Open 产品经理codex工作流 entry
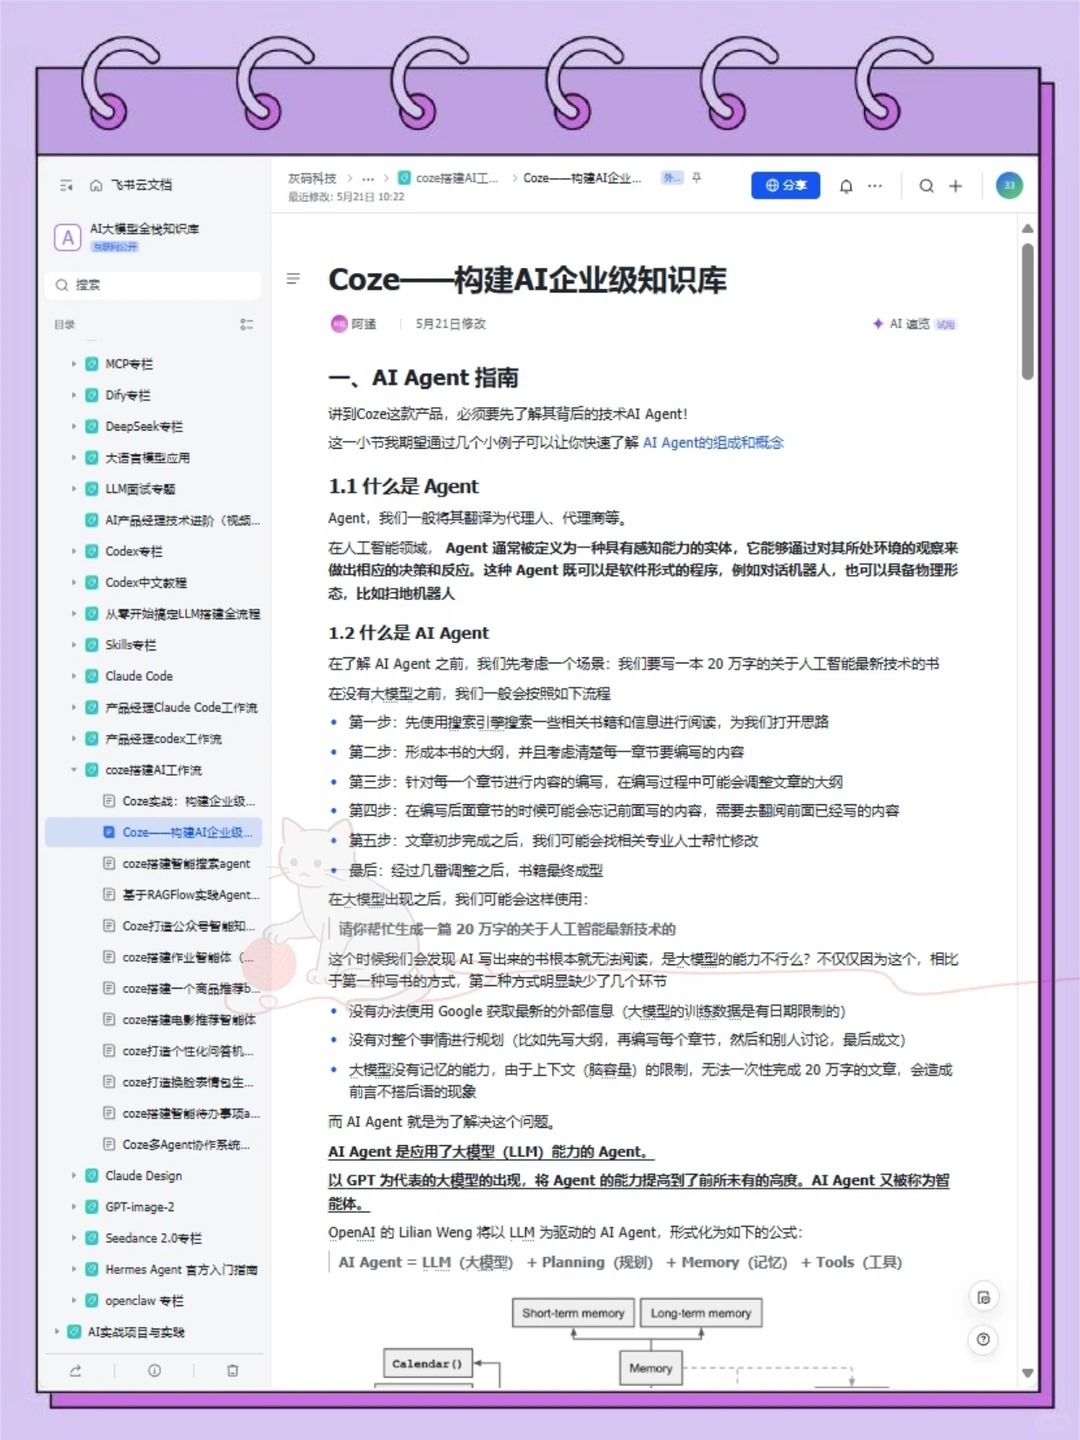The image size is (1080, 1440). 164,739
